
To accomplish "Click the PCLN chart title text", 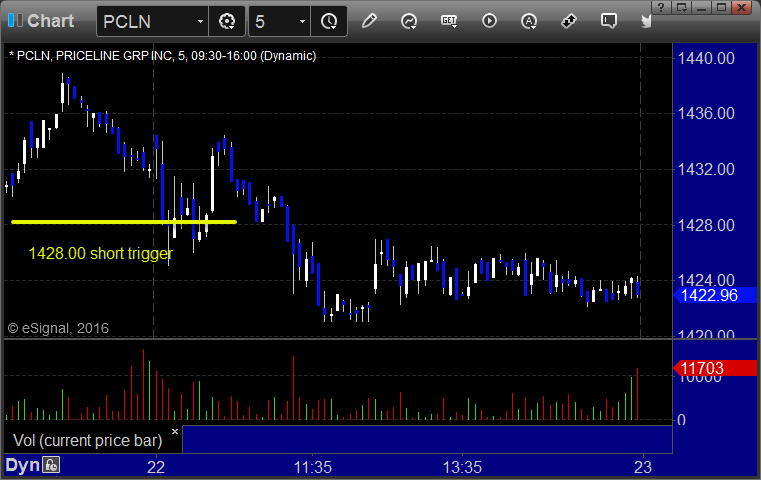I will point(163,56).
